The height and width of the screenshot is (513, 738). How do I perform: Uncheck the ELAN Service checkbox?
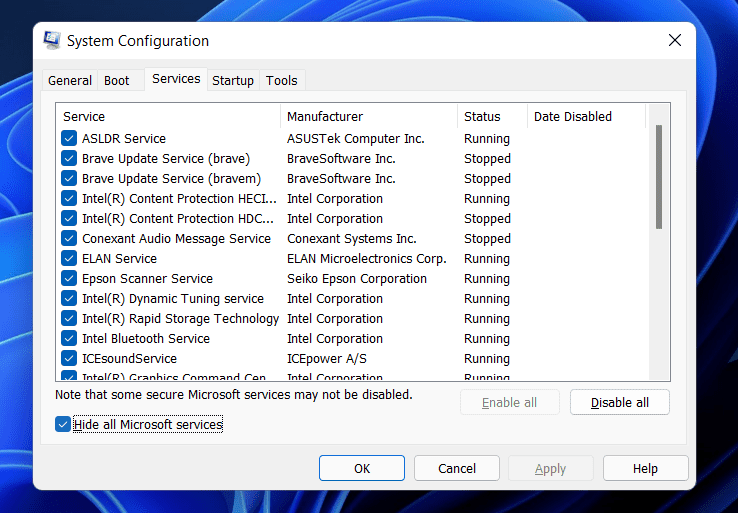(69, 258)
